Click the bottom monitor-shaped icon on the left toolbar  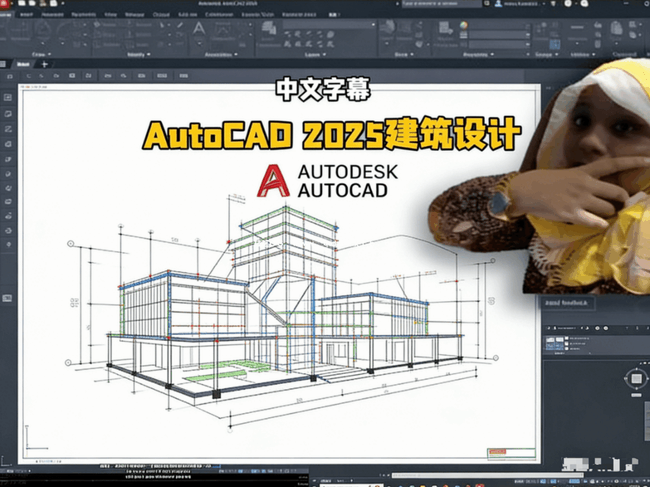click(x=7, y=298)
